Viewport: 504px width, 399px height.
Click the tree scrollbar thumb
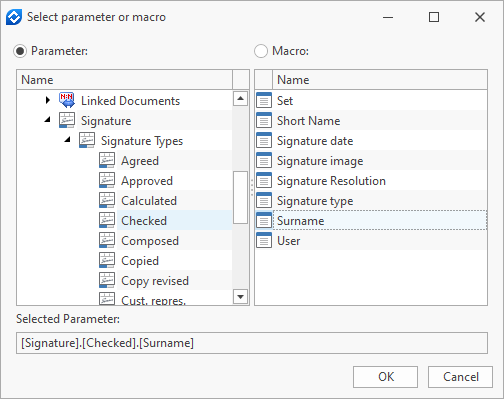click(240, 197)
